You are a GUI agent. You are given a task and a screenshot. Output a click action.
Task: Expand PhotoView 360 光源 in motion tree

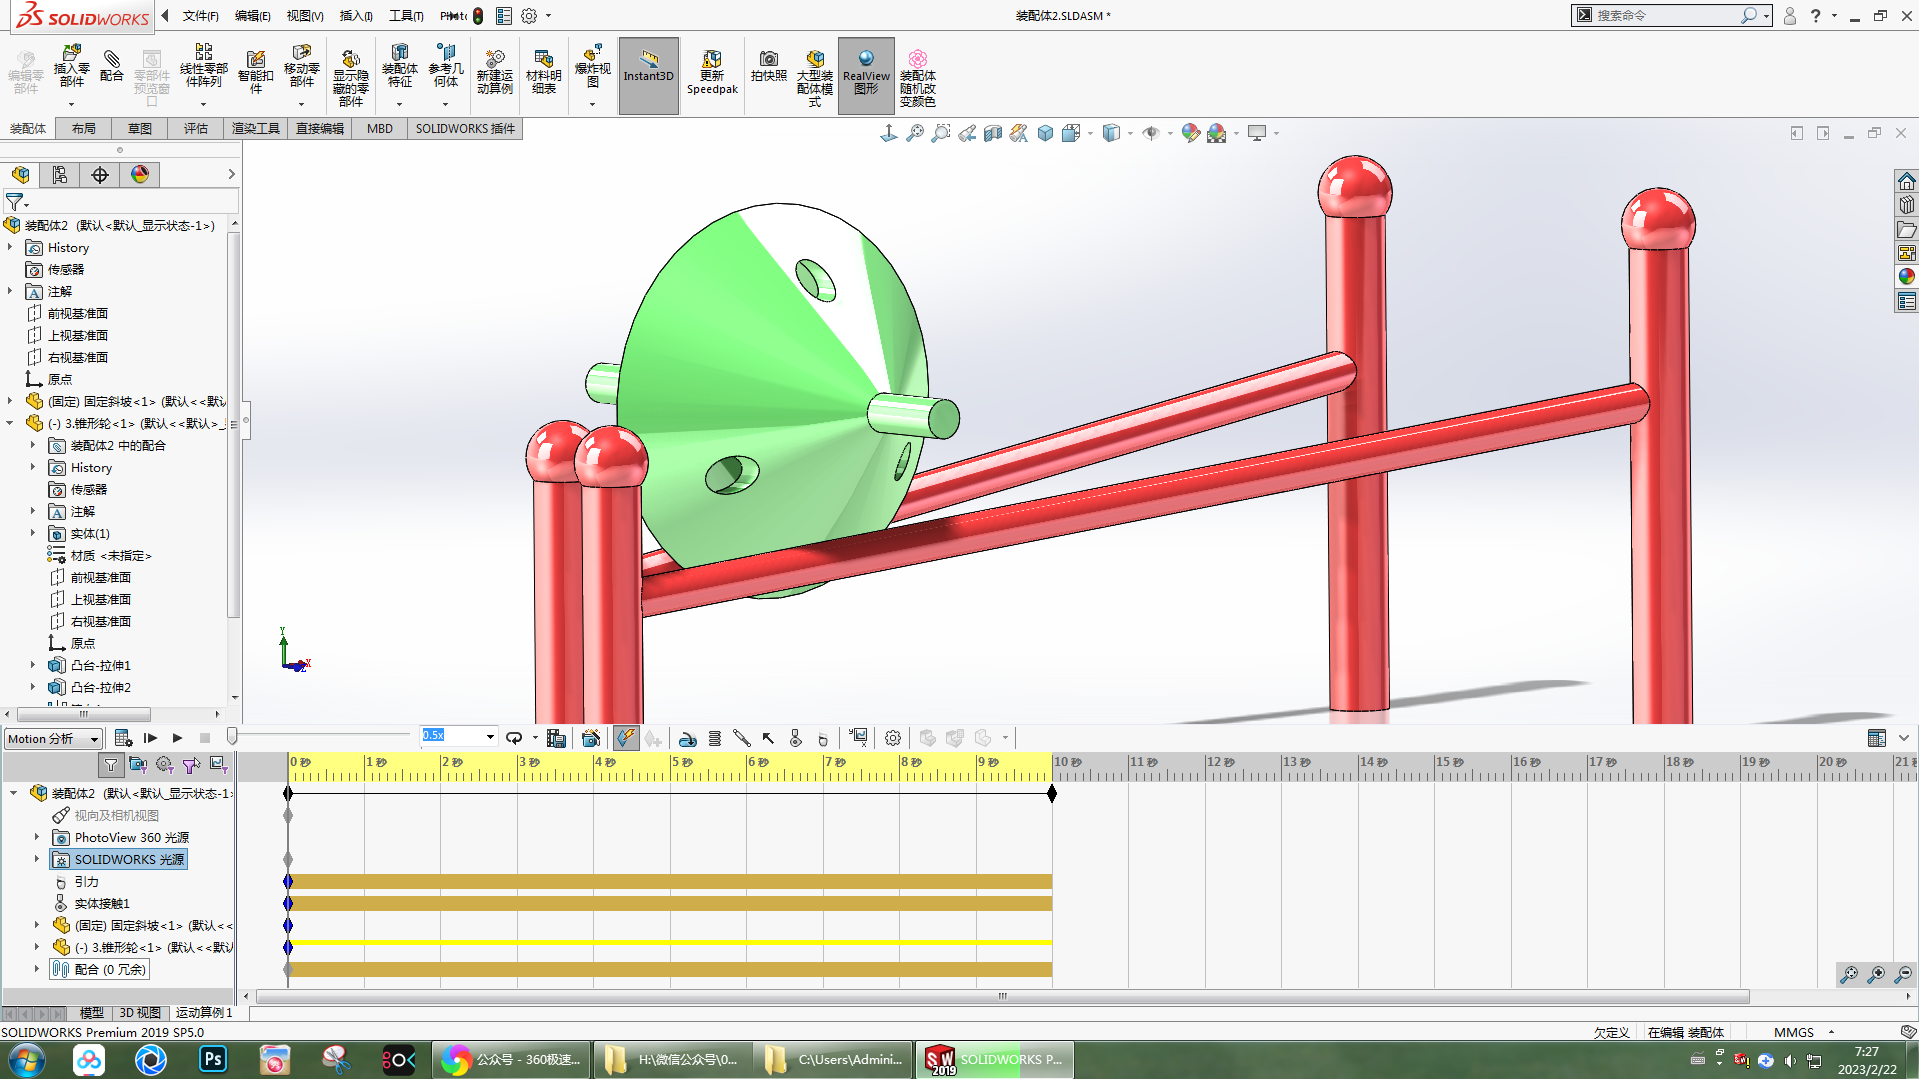(x=37, y=837)
